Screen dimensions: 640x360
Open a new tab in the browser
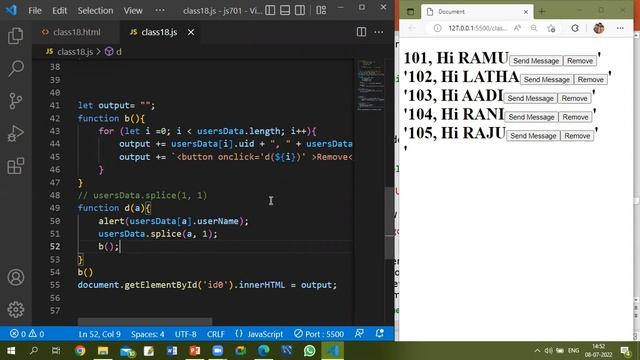pyautogui.click(x=542, y=12)
